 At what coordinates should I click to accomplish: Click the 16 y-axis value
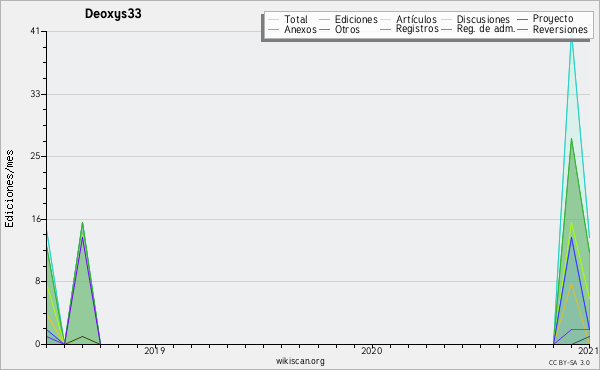pos(36,219)
